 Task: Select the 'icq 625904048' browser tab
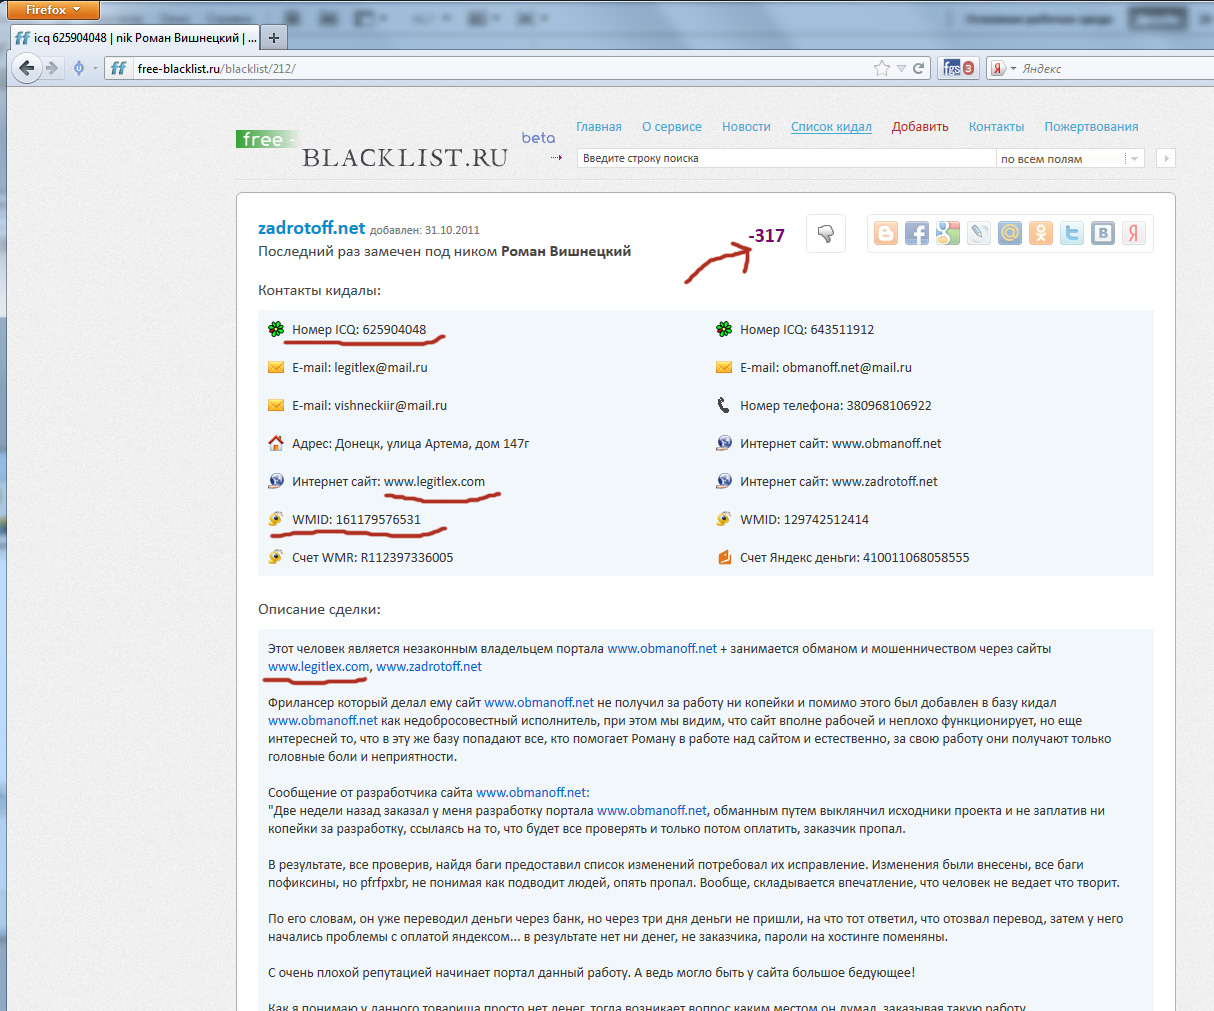pyautogui.click(x=135, y=38)
